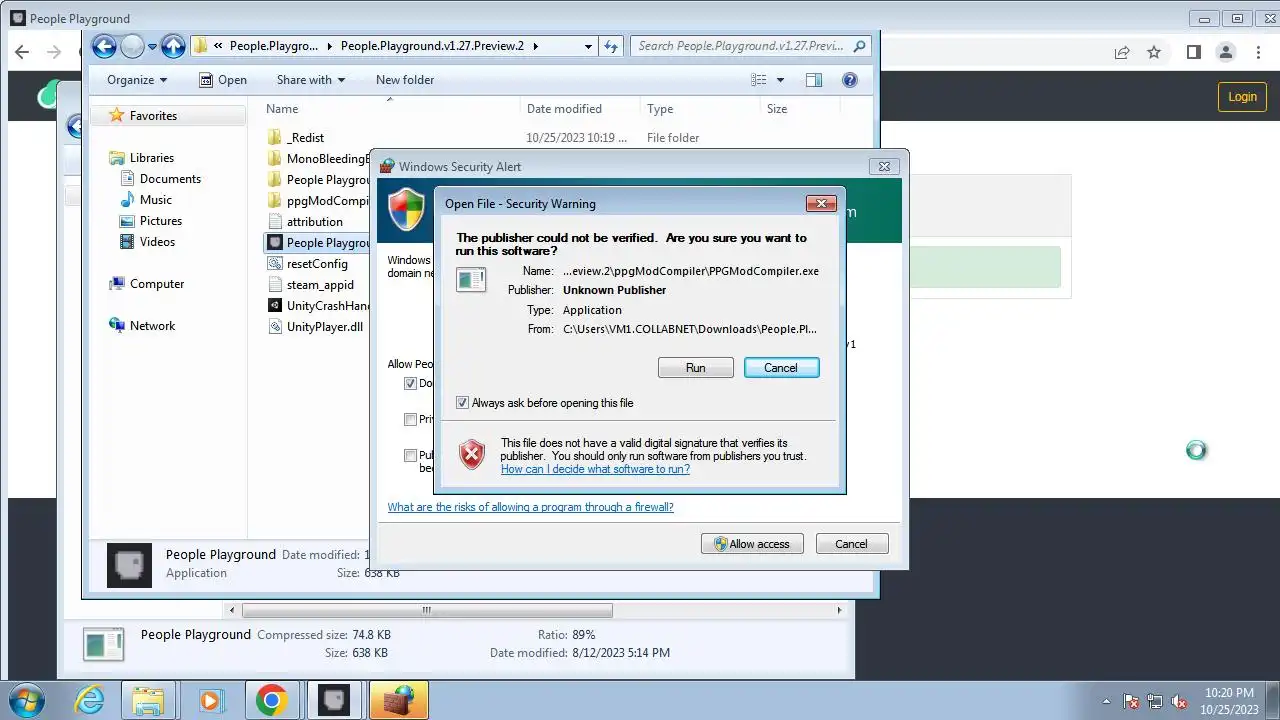Open the Organize menu
Image resolution: width=1280 pixels, height=720 pixels.
(137, 80)
